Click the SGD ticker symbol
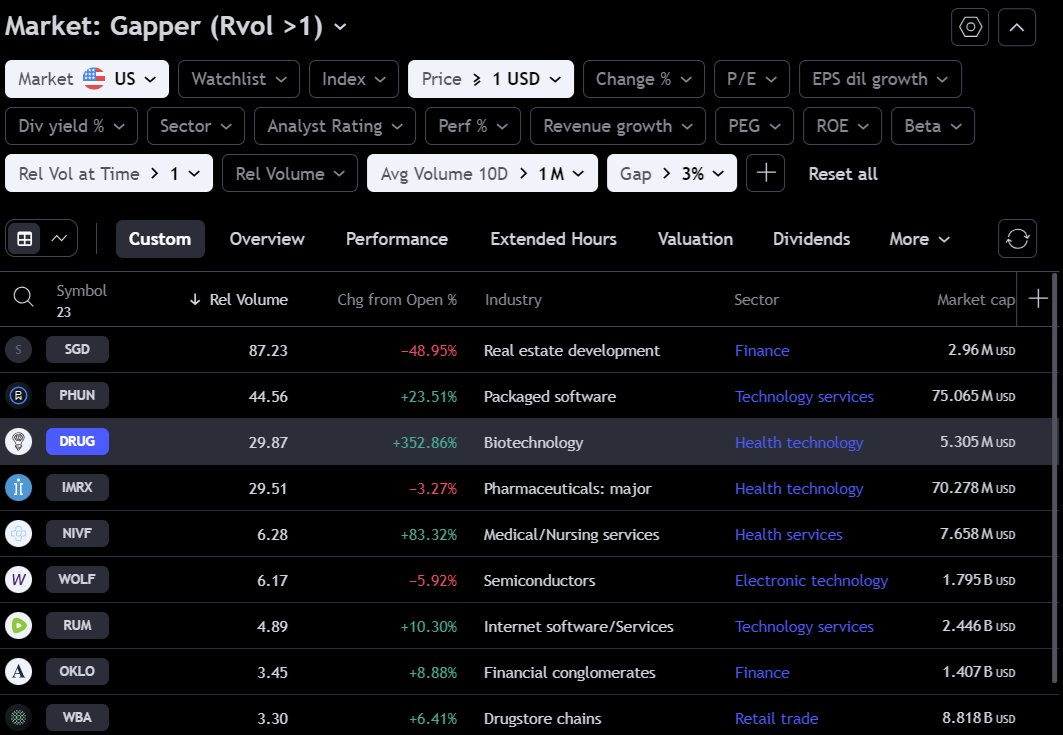1063x735 pixels. coord(77,349)
